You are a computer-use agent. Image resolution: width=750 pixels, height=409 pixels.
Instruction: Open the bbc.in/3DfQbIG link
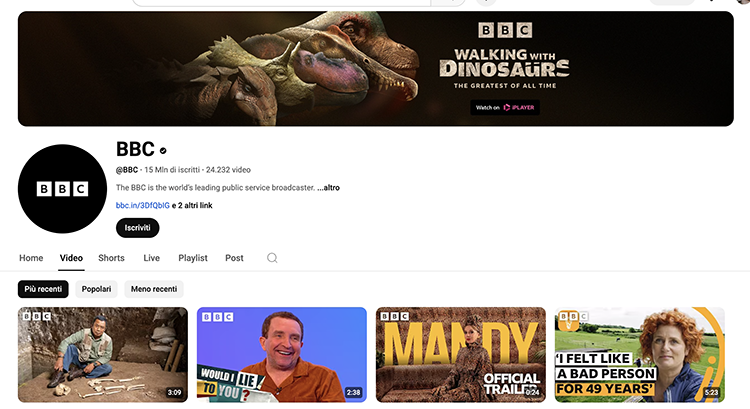click(143, 205)
